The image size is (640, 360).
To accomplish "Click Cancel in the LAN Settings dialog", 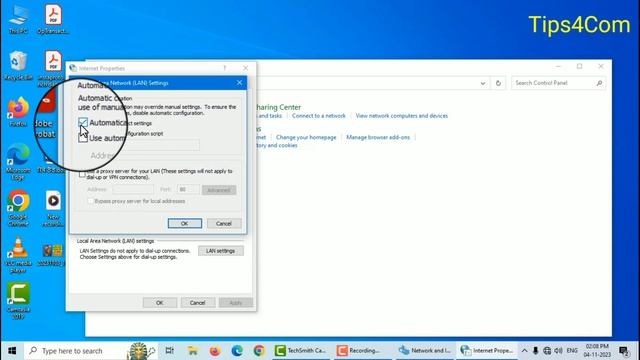I will (224, 224).
